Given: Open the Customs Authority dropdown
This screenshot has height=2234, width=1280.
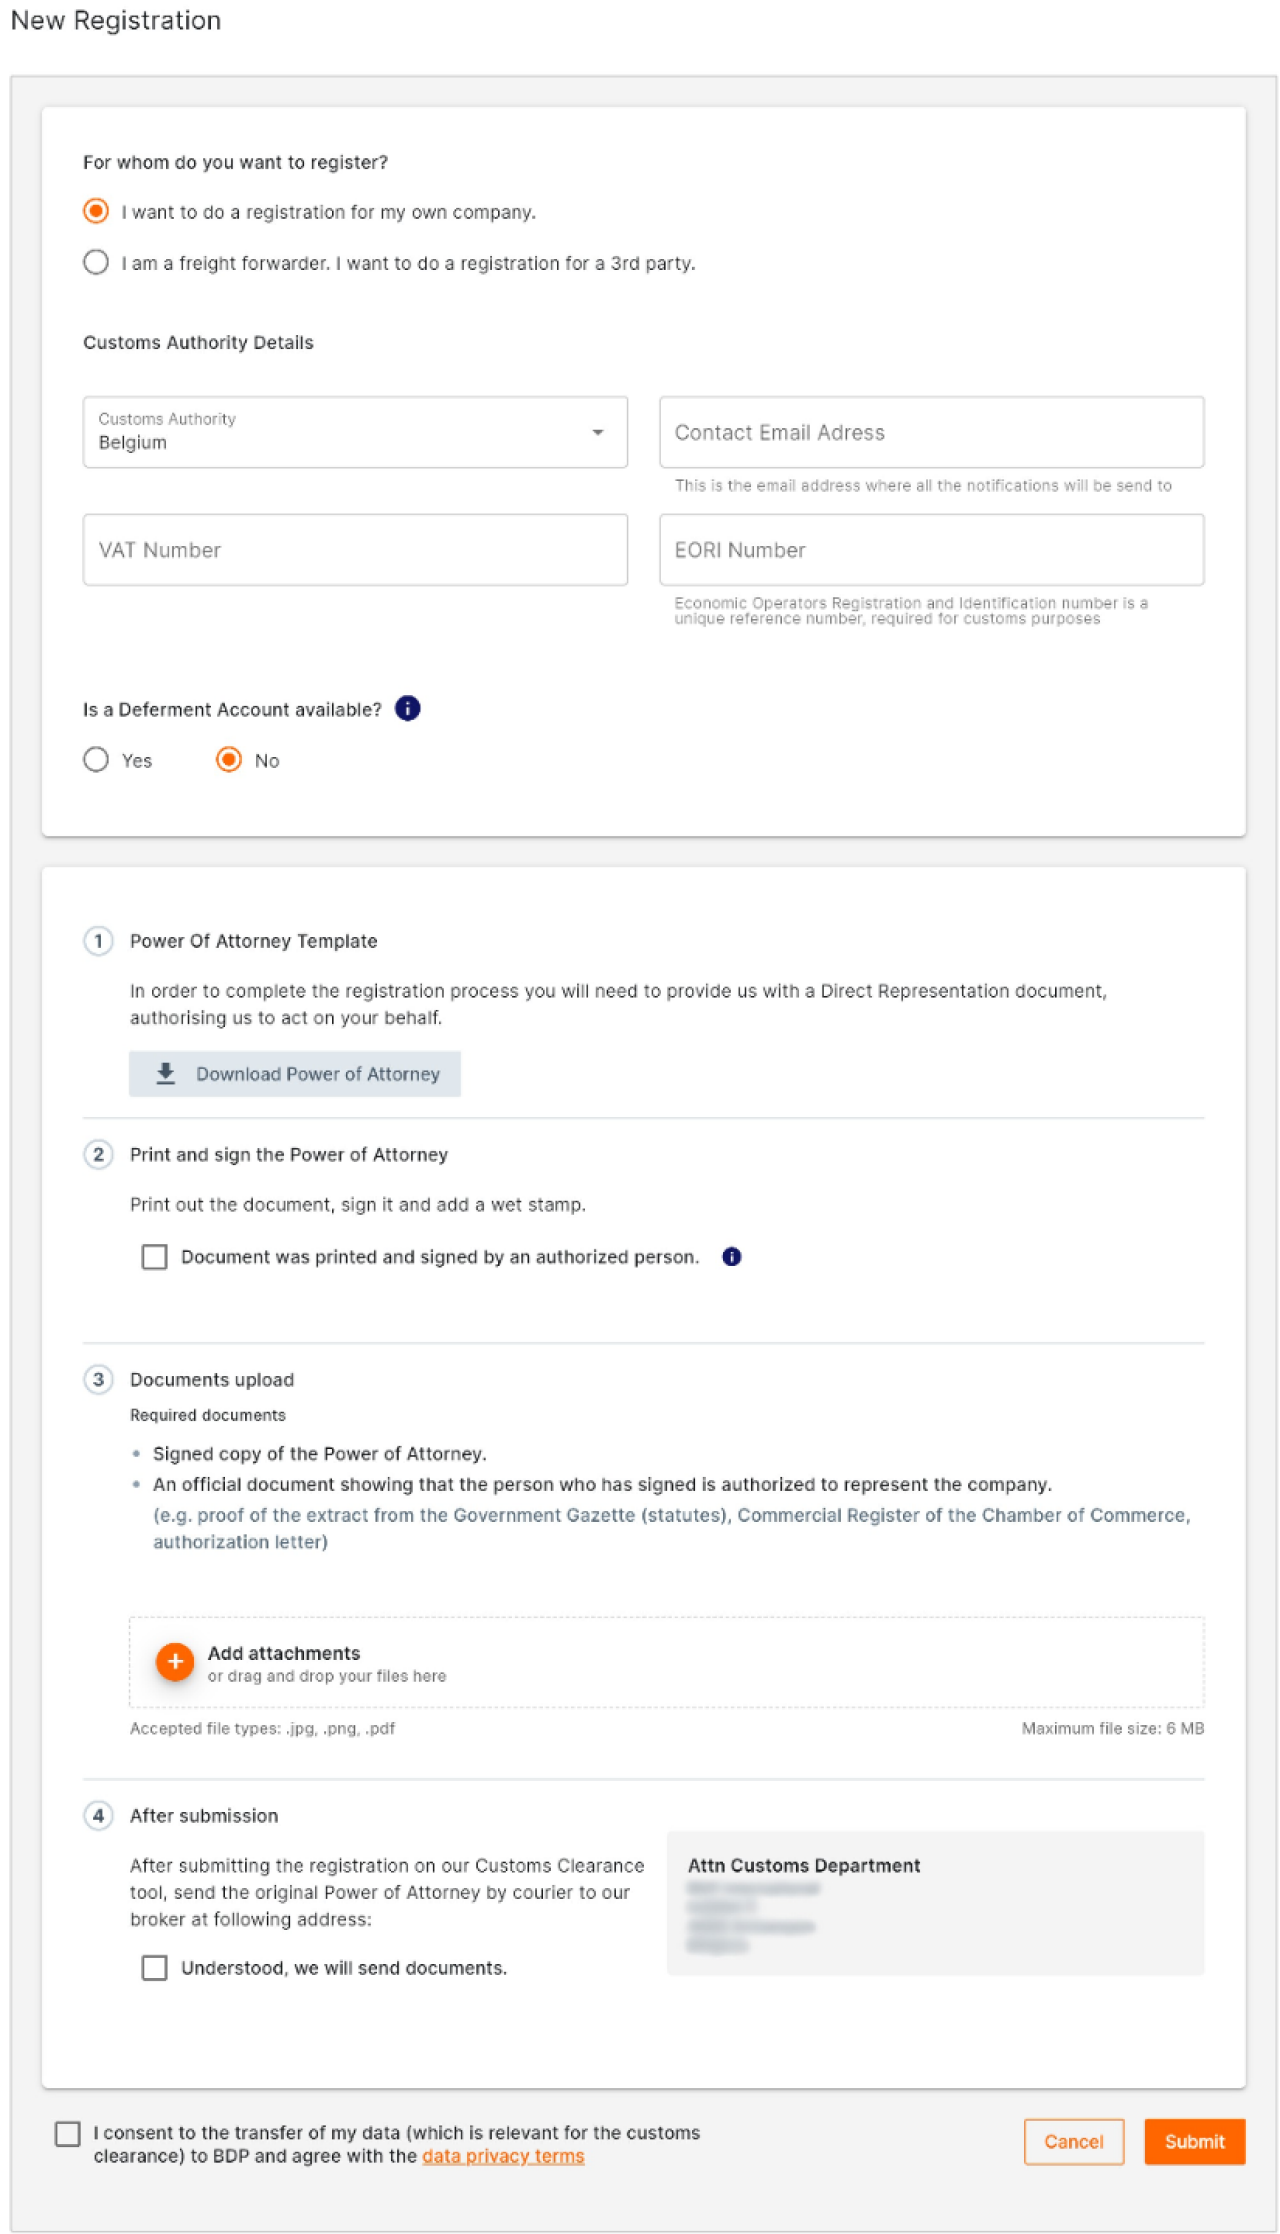Looking at the screenshot, I should point(597,432).
